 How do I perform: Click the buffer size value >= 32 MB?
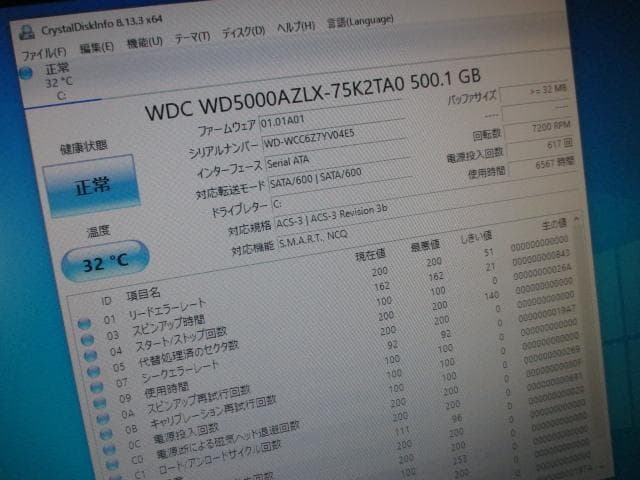pos(533,92)
